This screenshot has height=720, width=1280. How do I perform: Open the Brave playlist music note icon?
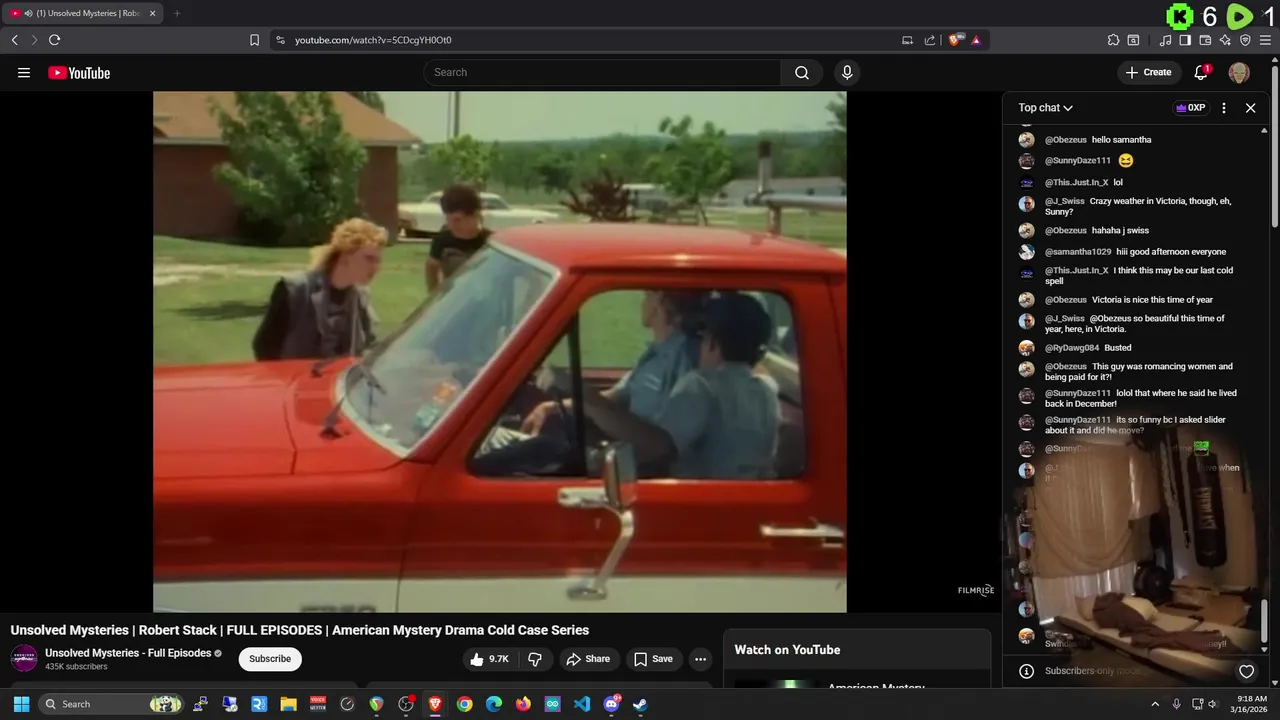pos(1166,40)
